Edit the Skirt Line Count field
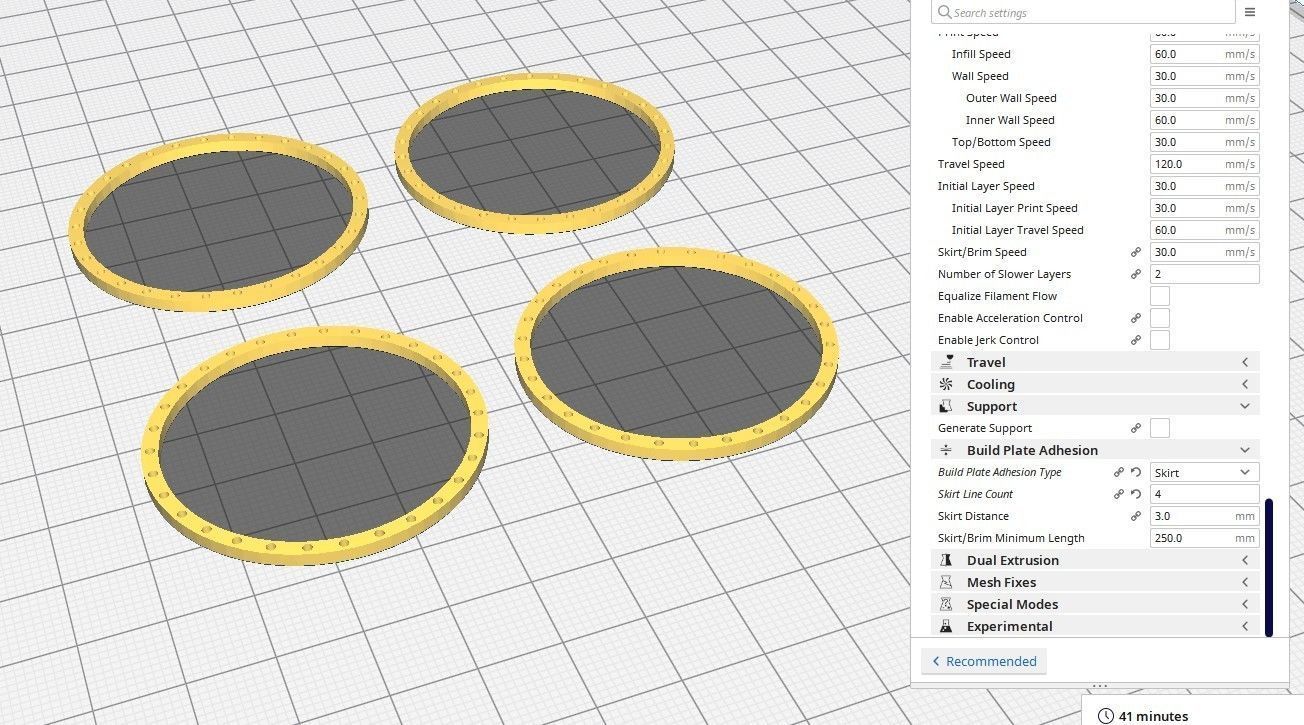 pyautogui.click(x=1205, y=494)
